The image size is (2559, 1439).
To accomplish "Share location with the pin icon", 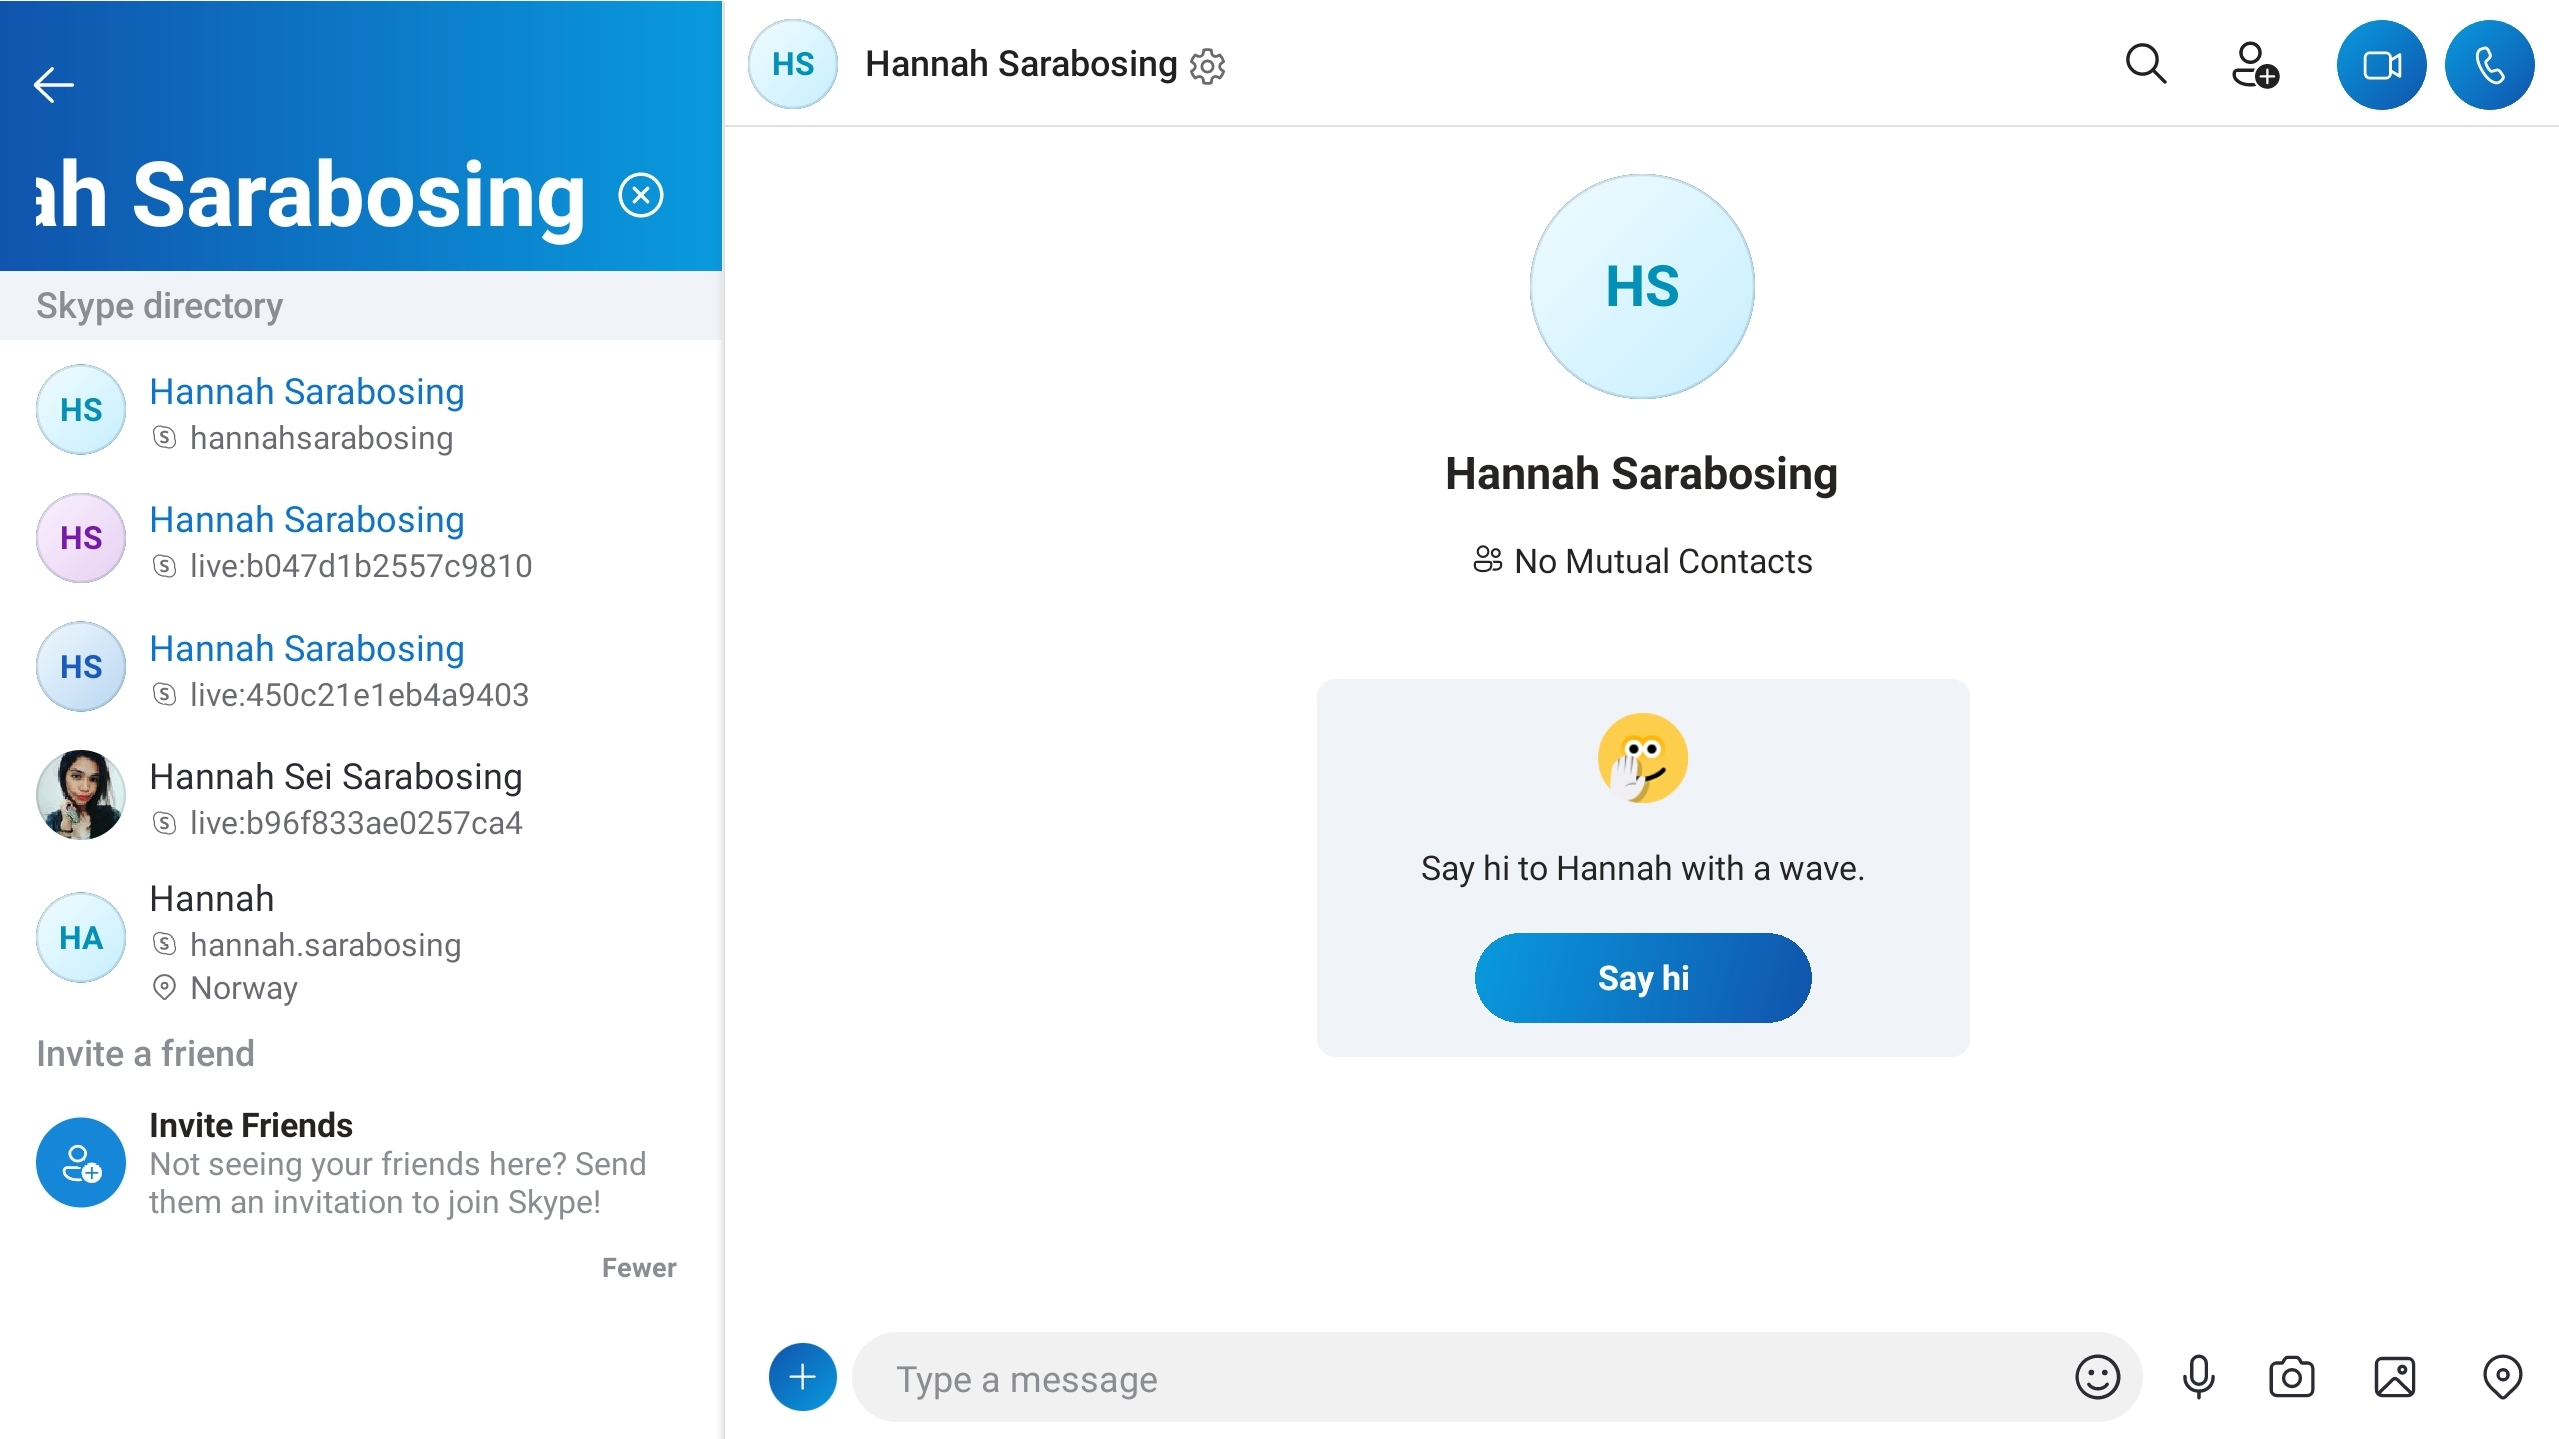I will coord(2502,1377).
